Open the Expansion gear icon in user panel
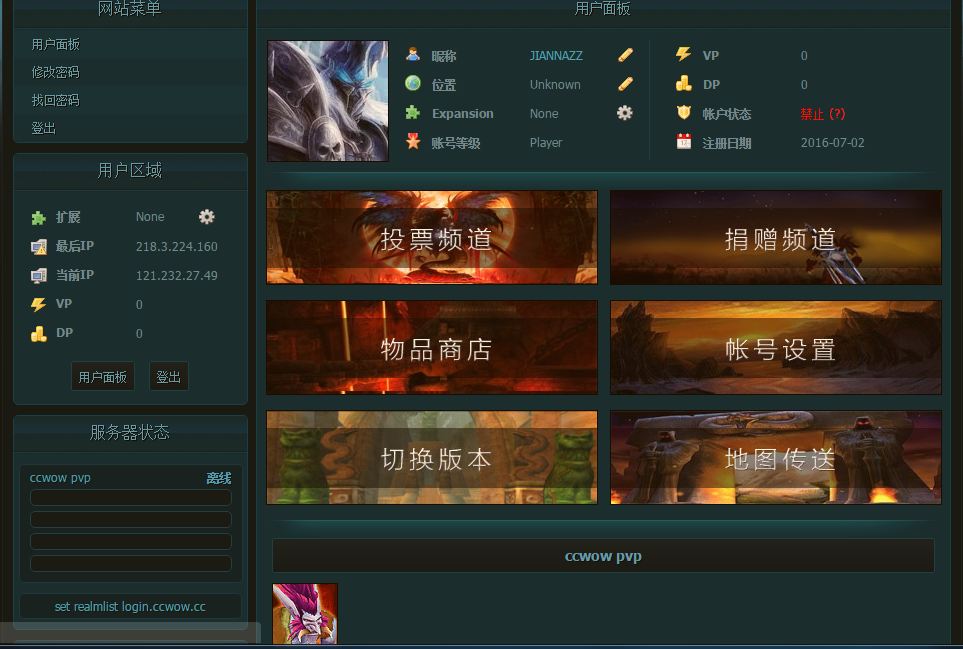This screenshot has width=963, height=649. click(x=625, y=113)
